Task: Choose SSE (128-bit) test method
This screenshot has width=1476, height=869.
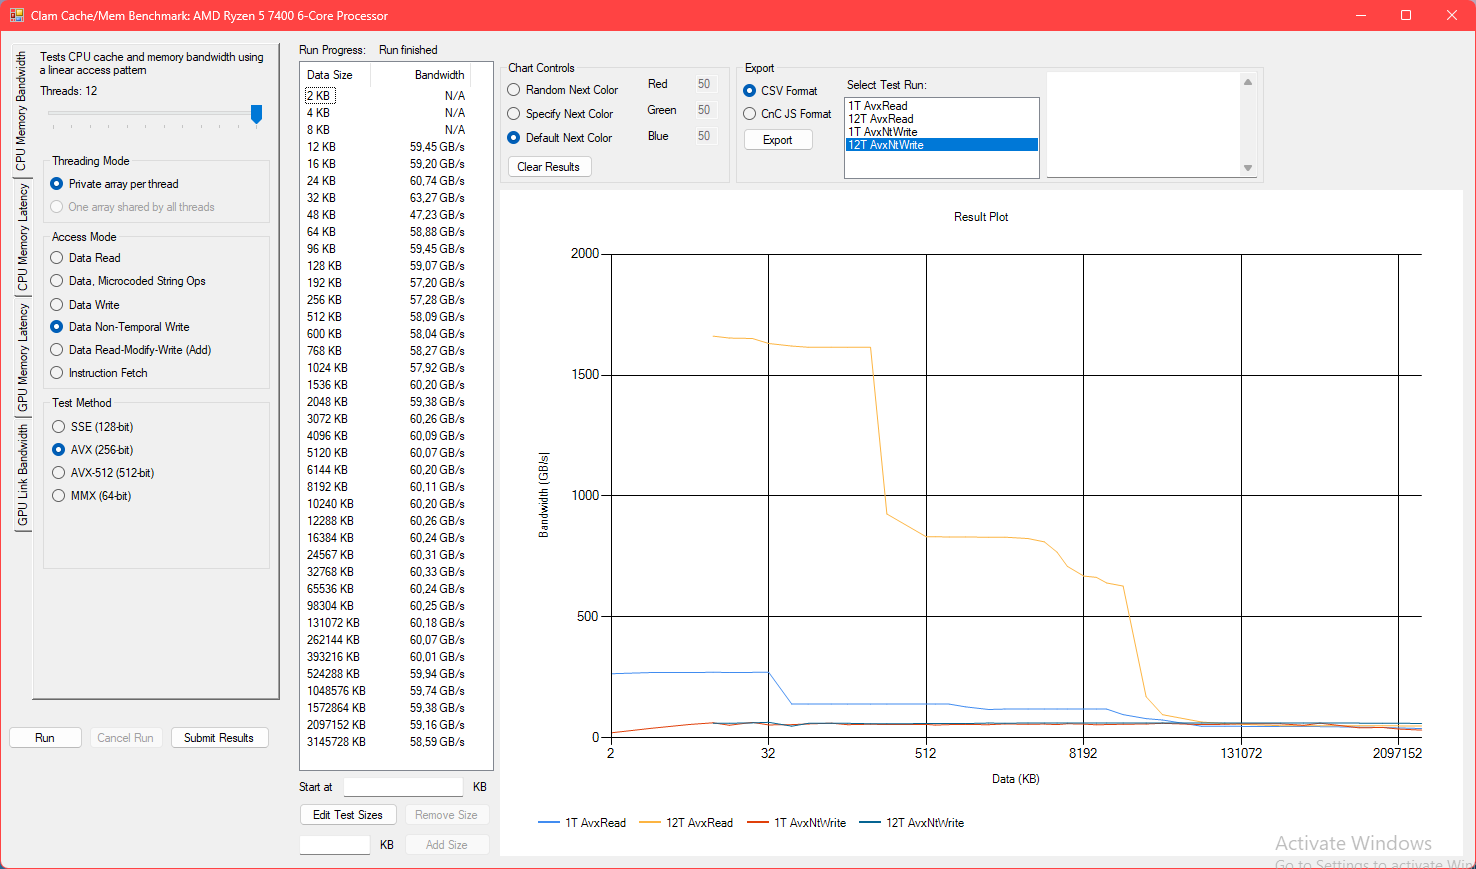Action: (x=58, y=427)
